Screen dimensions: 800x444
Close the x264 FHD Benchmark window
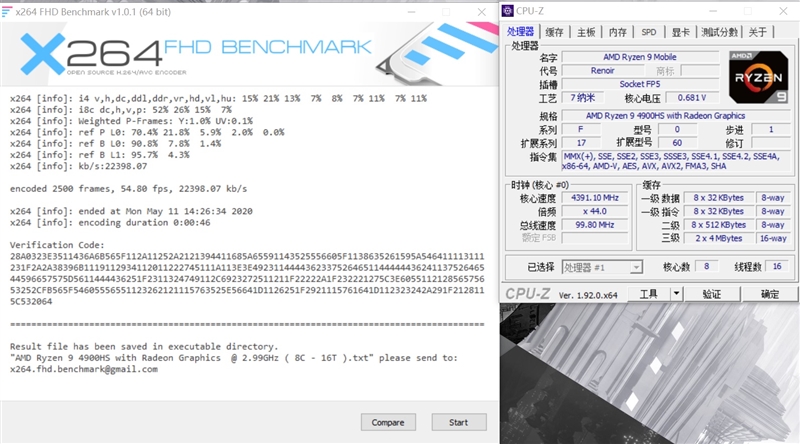point(481,12)
